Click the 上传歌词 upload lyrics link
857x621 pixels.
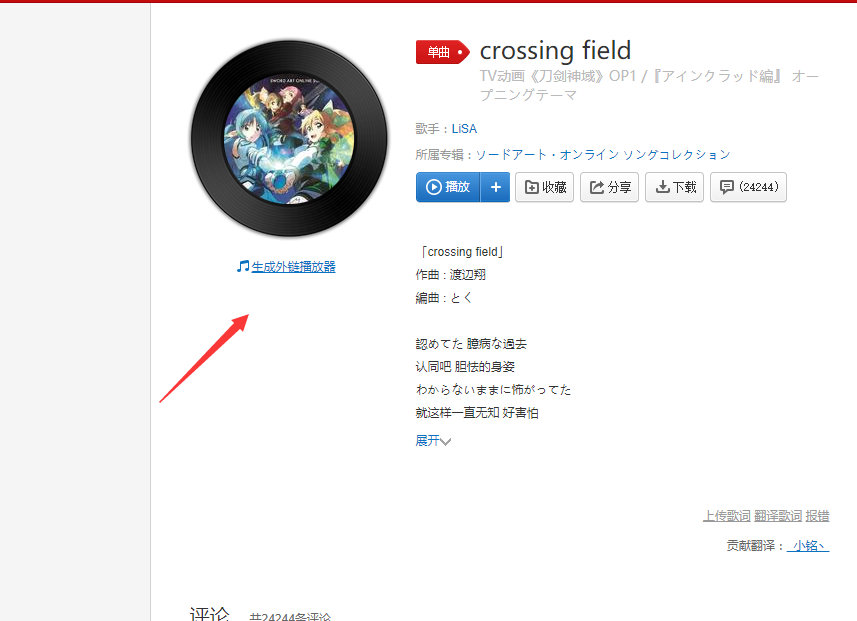pos(726,515)
